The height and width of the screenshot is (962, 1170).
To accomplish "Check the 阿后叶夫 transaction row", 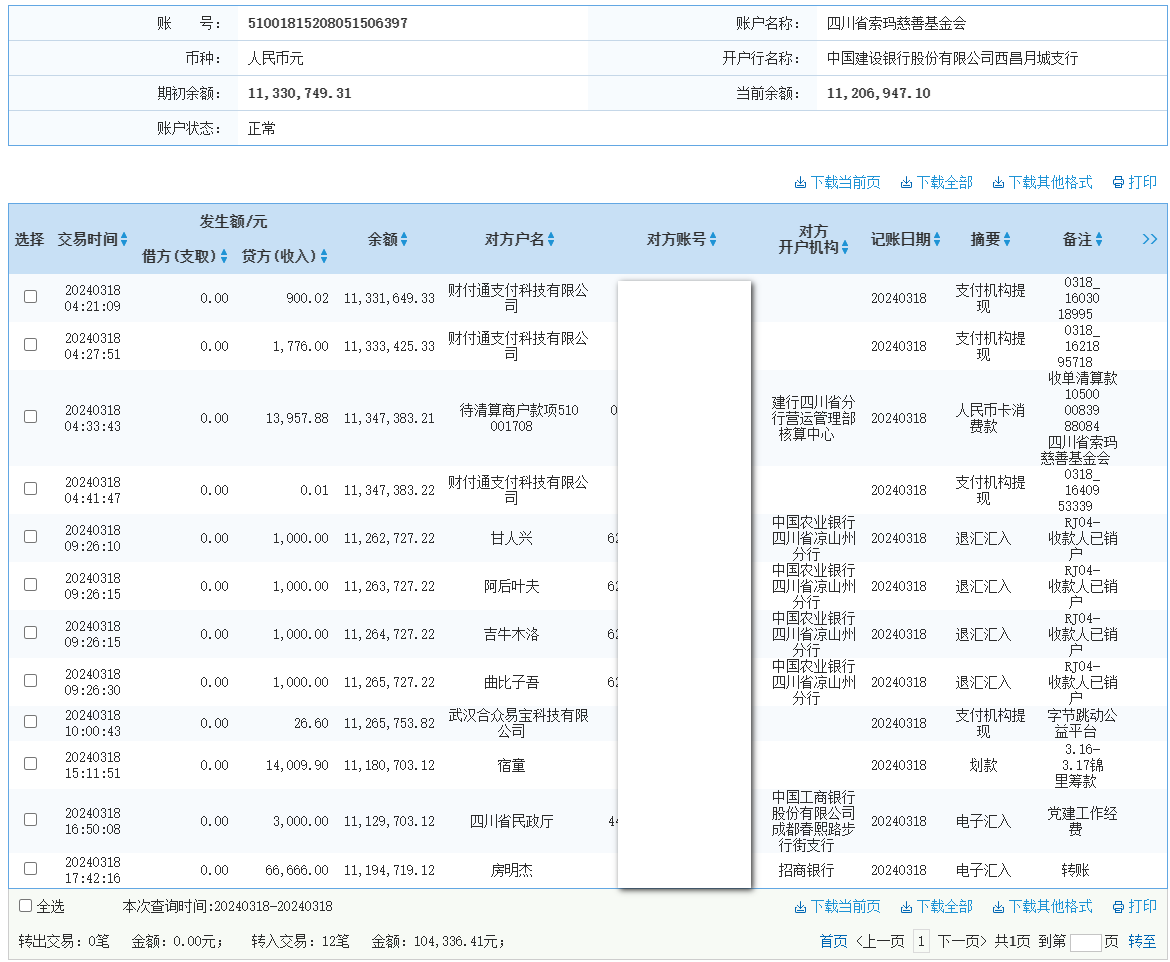I will 31,584.
